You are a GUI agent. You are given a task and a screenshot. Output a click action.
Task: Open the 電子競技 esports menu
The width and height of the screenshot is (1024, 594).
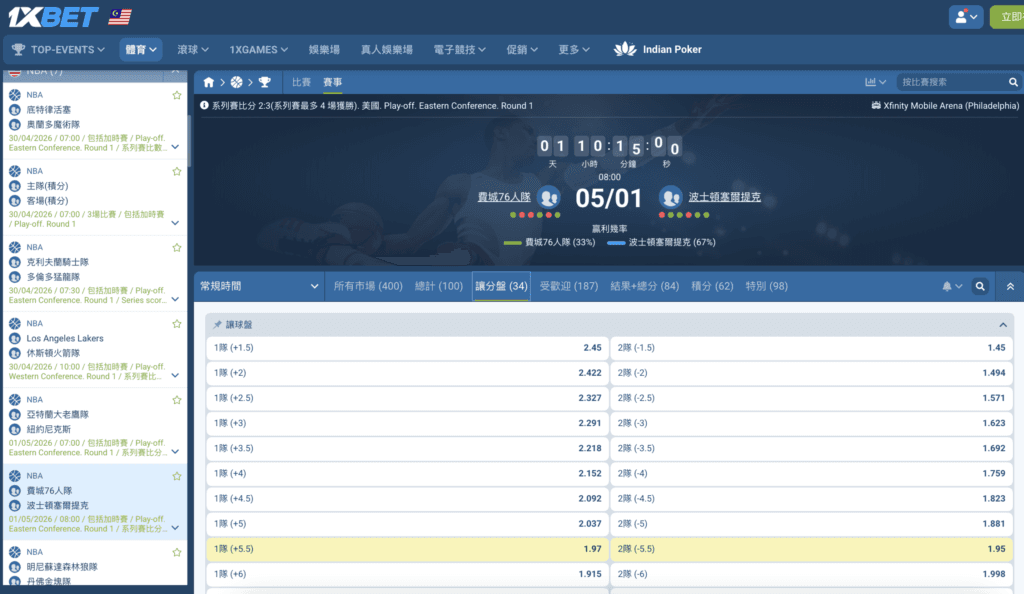click(459, 50)
